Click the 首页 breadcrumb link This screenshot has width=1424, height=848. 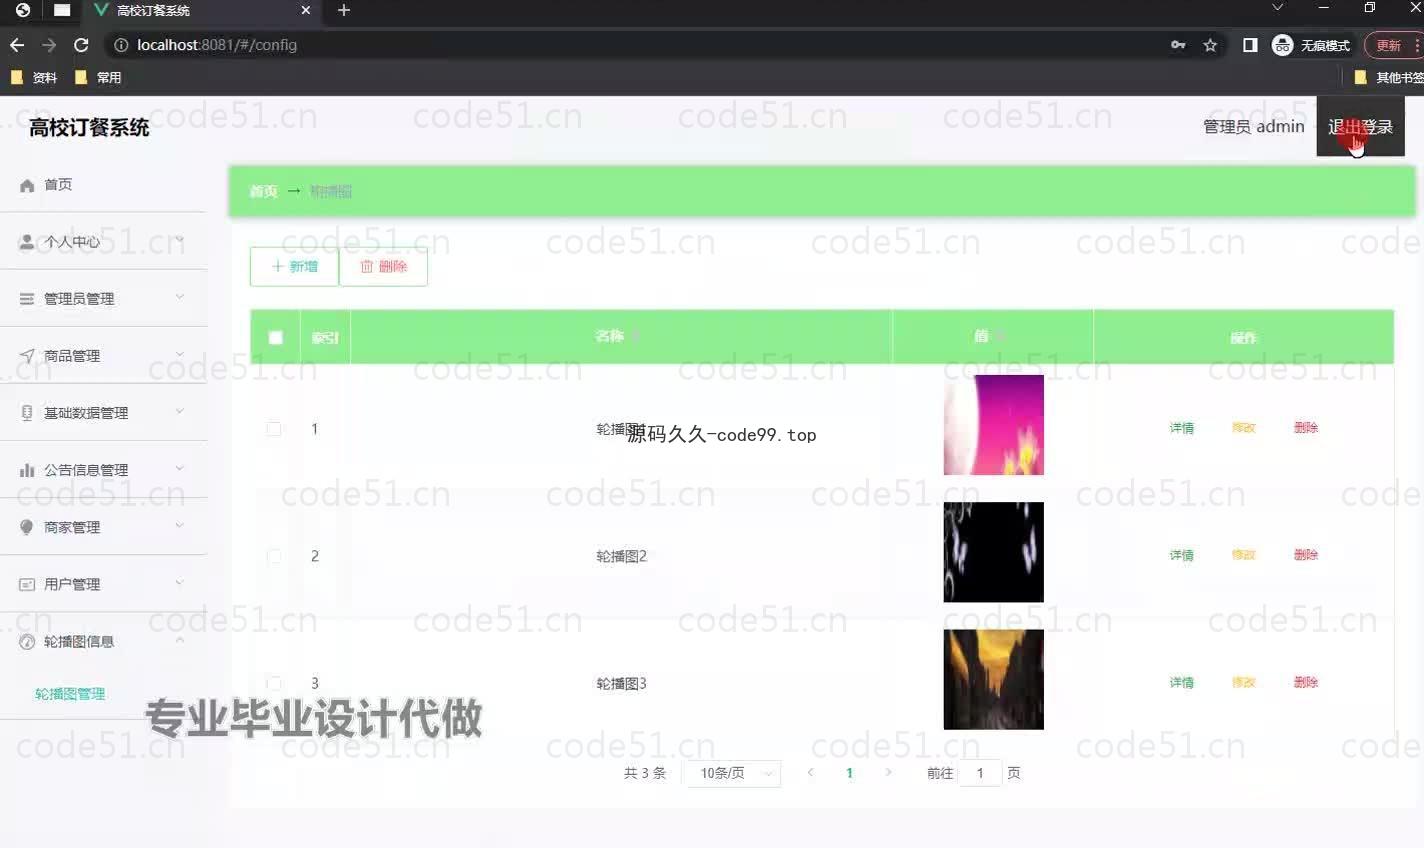(263, 191)
